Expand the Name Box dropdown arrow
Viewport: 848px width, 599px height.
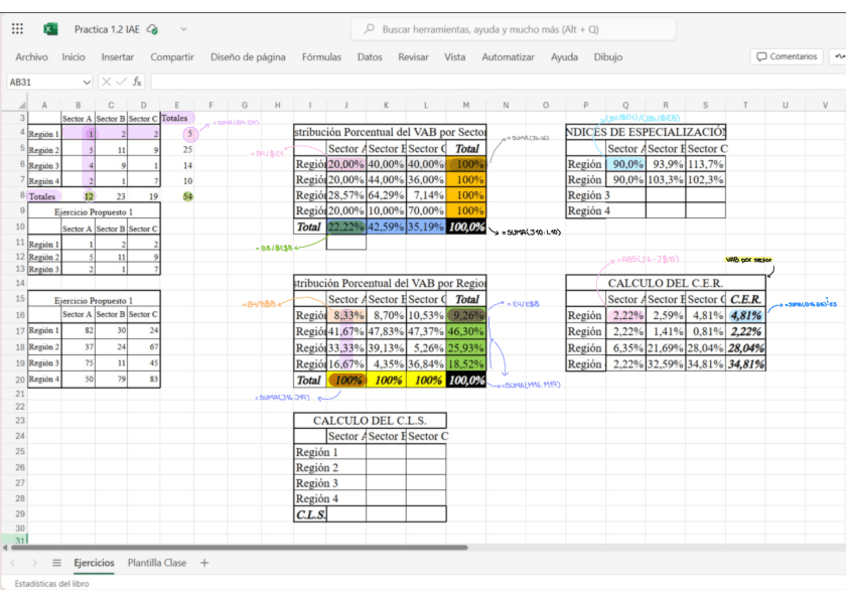tap(87, 82)
